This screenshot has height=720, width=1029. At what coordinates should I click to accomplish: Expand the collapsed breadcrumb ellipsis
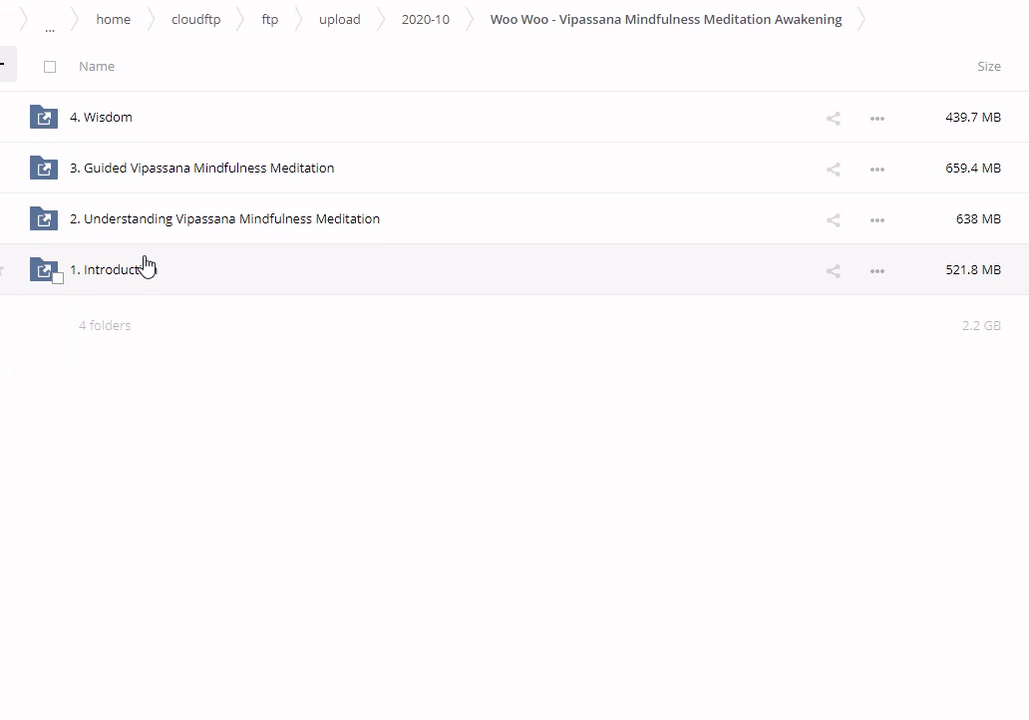click(49, 26)
